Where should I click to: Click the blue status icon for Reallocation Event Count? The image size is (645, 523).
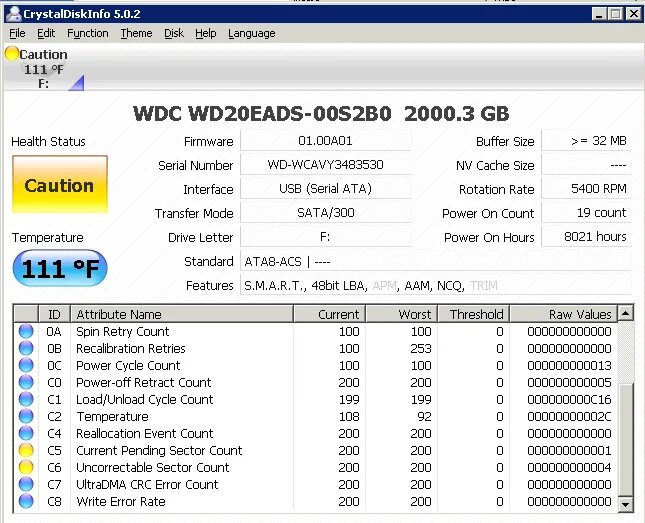(26, 433)
